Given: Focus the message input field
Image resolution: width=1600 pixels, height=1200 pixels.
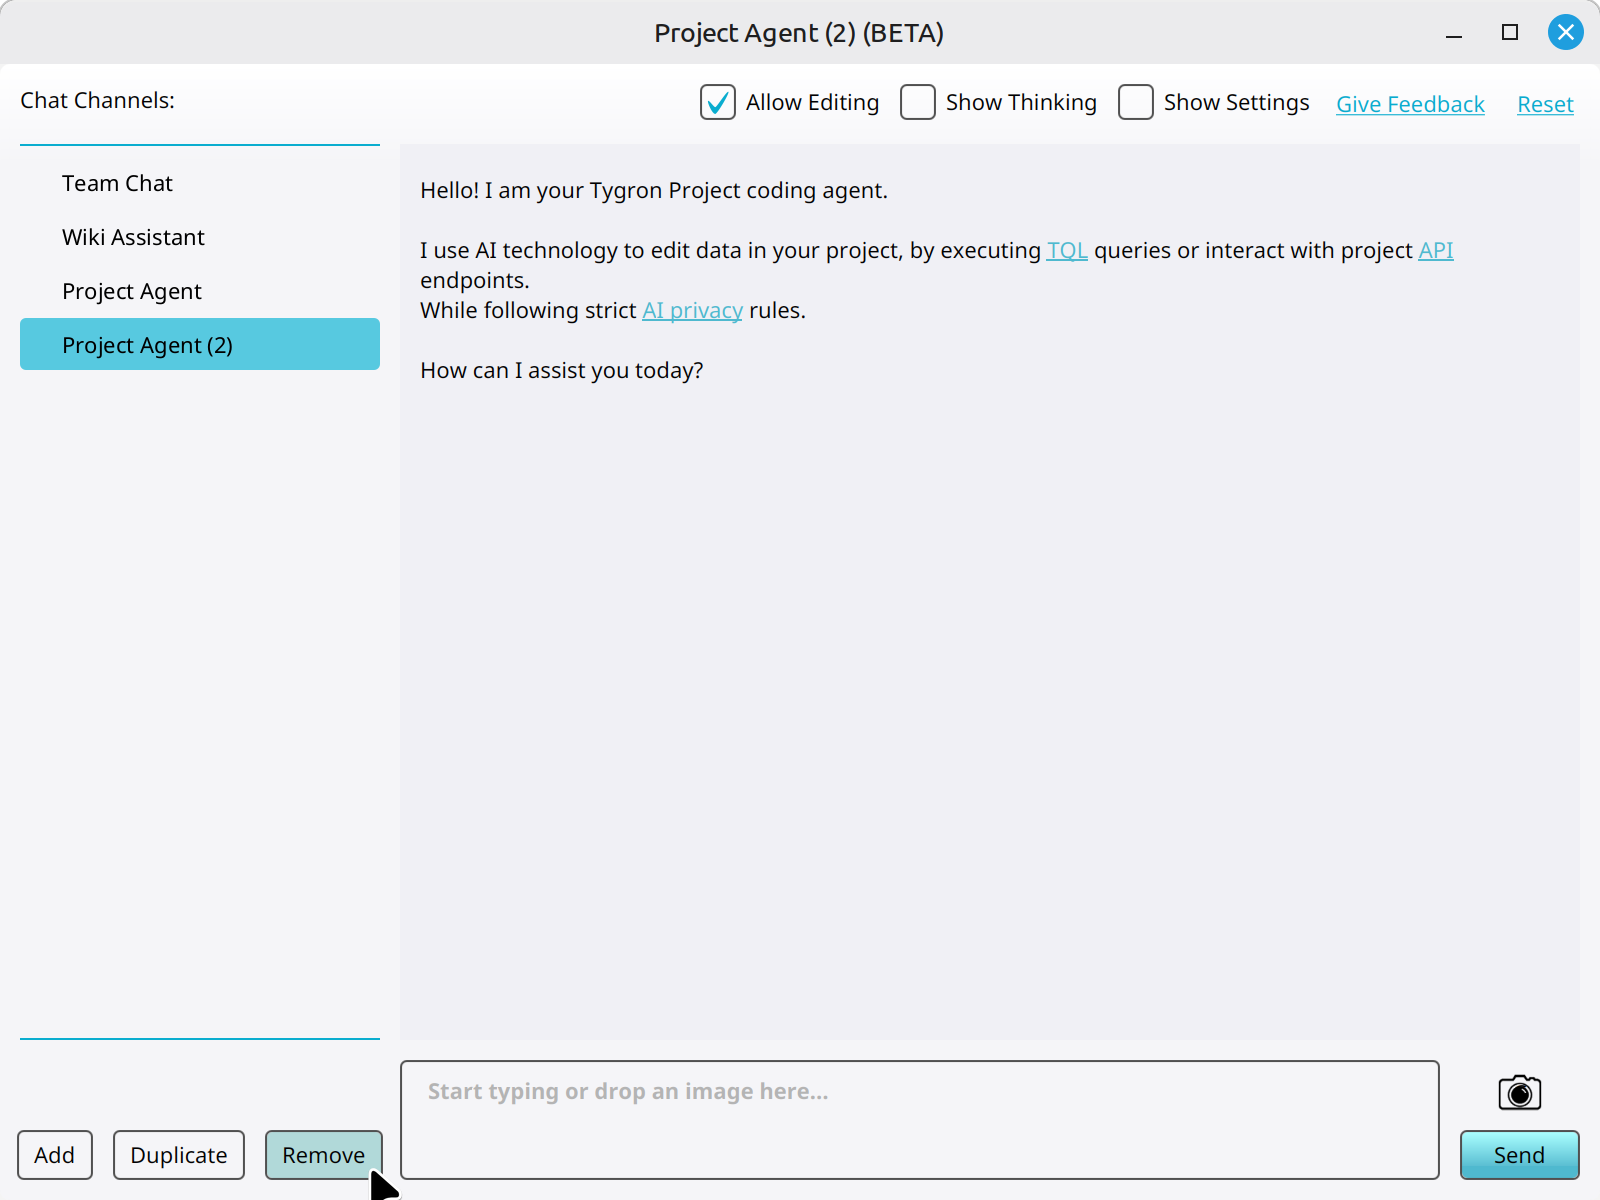Looking at the screenshot, I should pos(920,1120).
